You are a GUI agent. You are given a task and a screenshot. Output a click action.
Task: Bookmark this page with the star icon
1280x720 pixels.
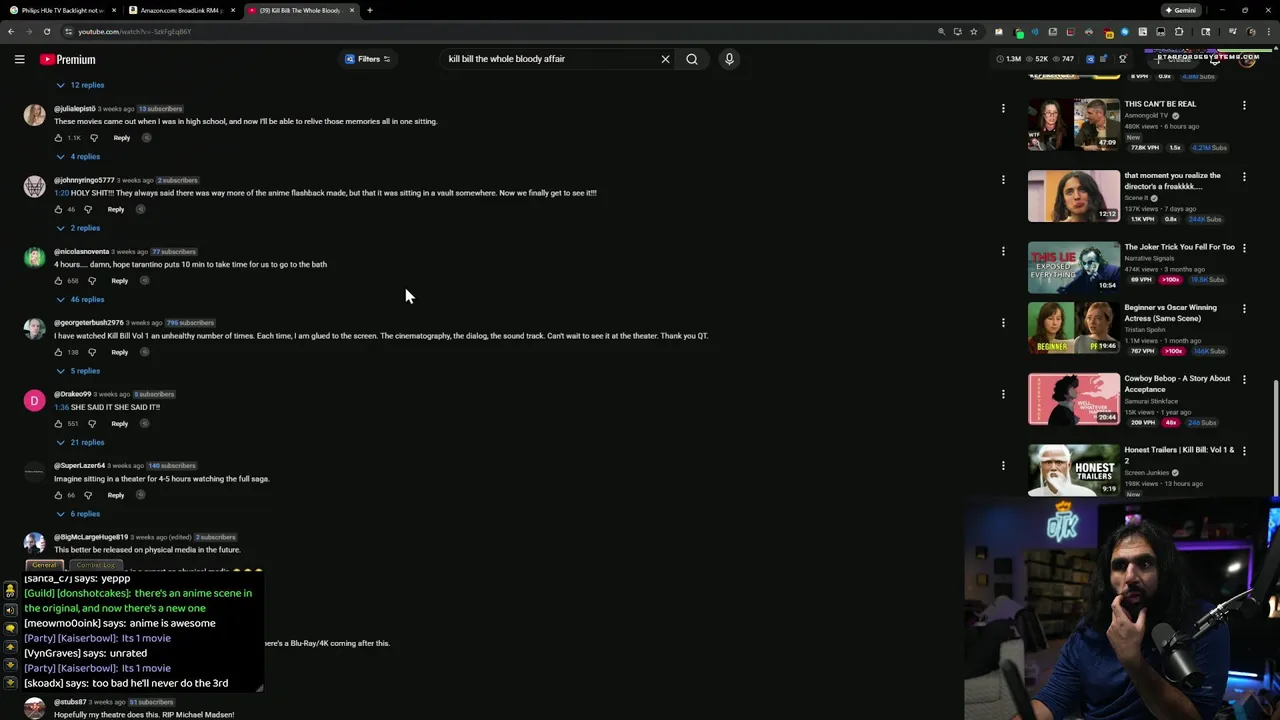[x=973, y=31]
